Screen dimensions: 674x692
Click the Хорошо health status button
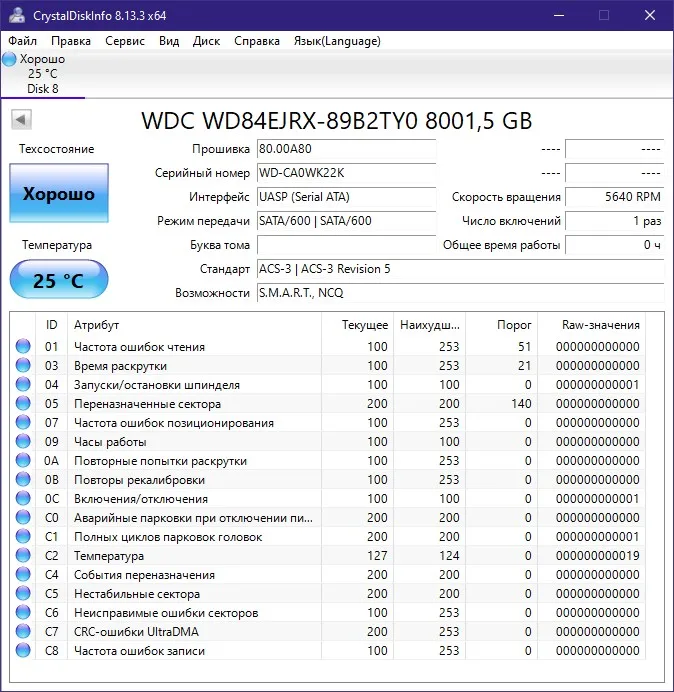59,193
